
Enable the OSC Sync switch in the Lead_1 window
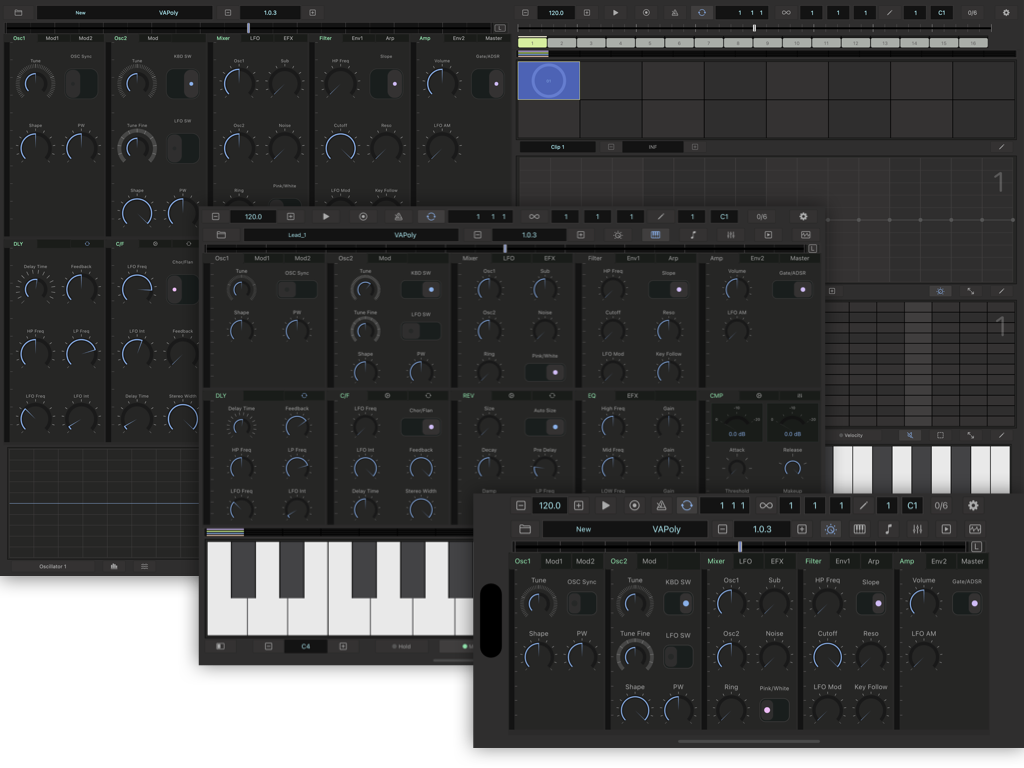tap(297, 290)
